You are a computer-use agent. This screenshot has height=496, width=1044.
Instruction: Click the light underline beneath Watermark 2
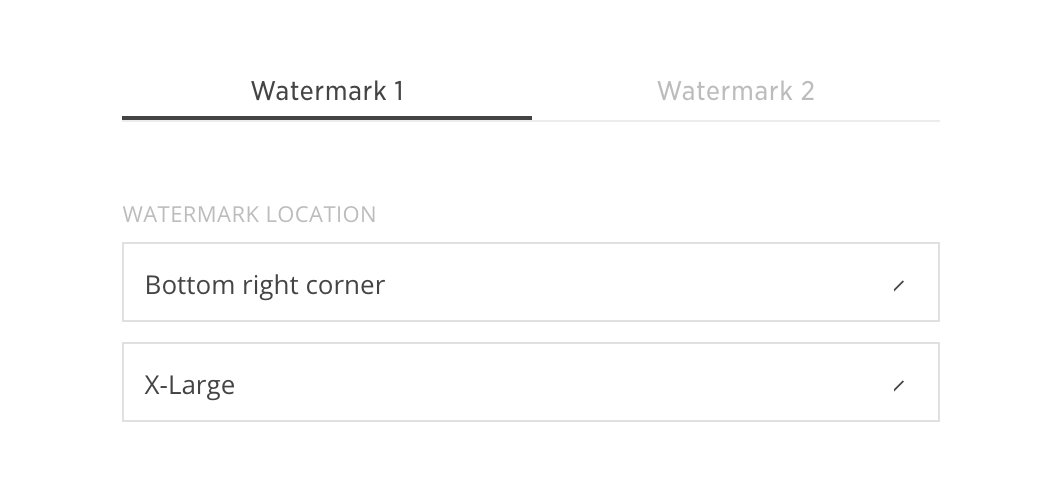[735, 120]
